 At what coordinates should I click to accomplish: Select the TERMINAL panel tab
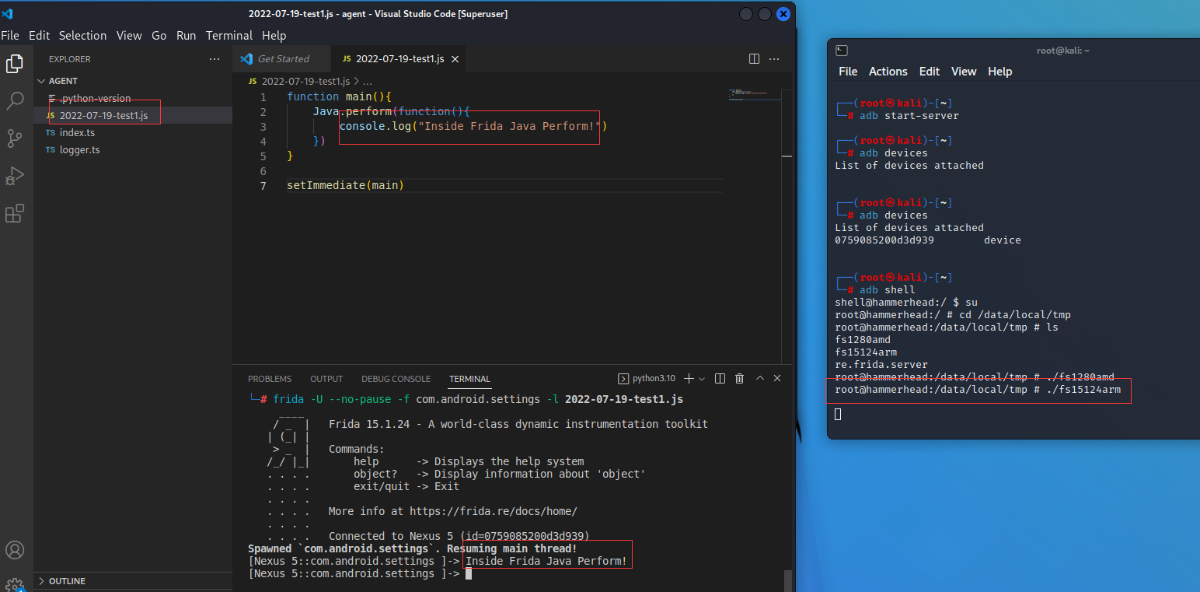(470, 379)
